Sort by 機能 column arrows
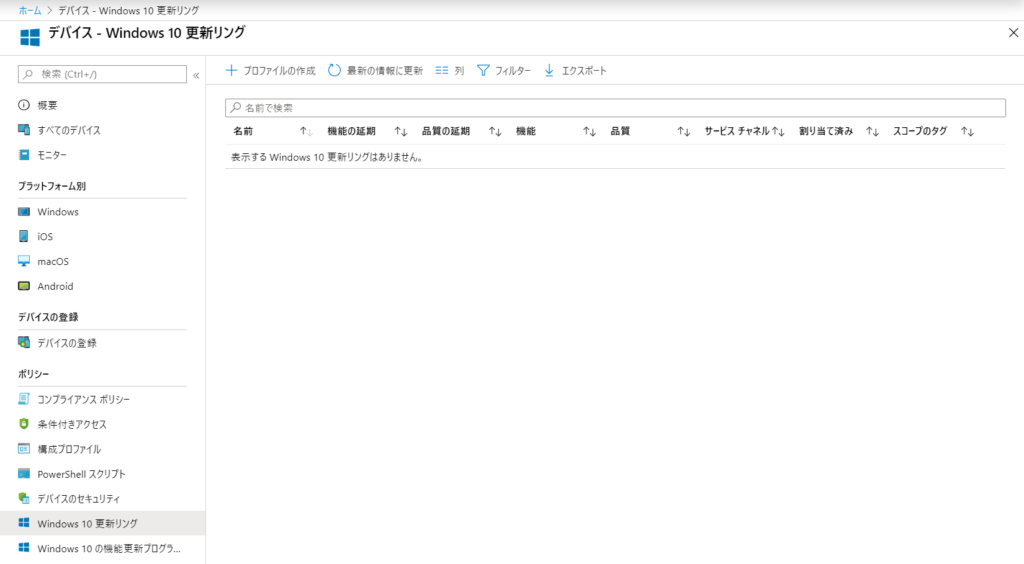The image size is (1024, 564). [589, 131]
